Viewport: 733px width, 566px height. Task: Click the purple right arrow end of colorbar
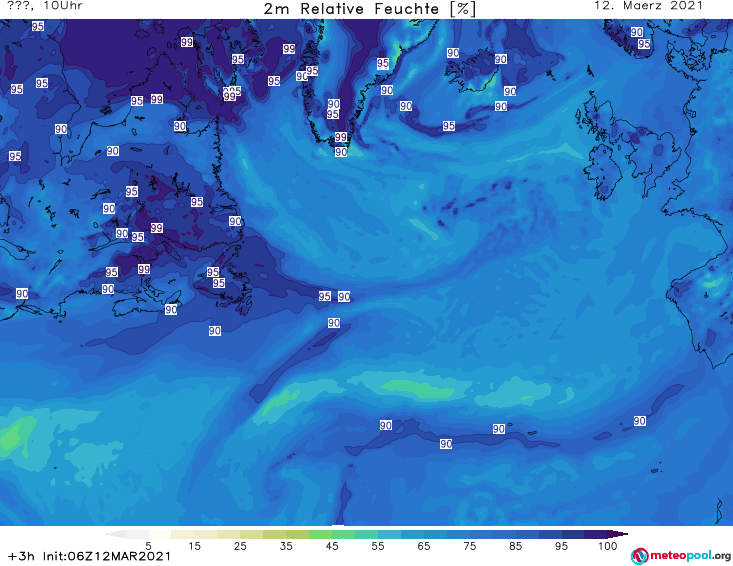(x=618, y=534)
